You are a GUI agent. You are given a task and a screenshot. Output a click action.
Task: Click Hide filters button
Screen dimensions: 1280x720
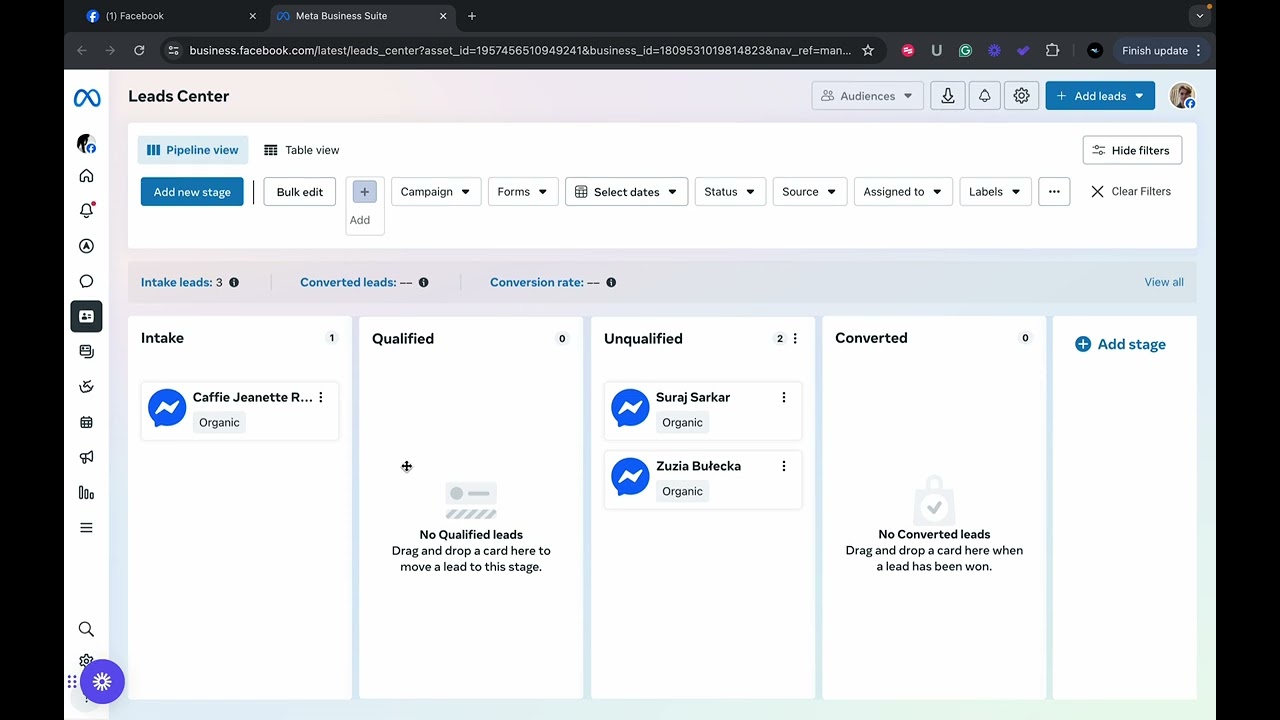[1132, 150]
